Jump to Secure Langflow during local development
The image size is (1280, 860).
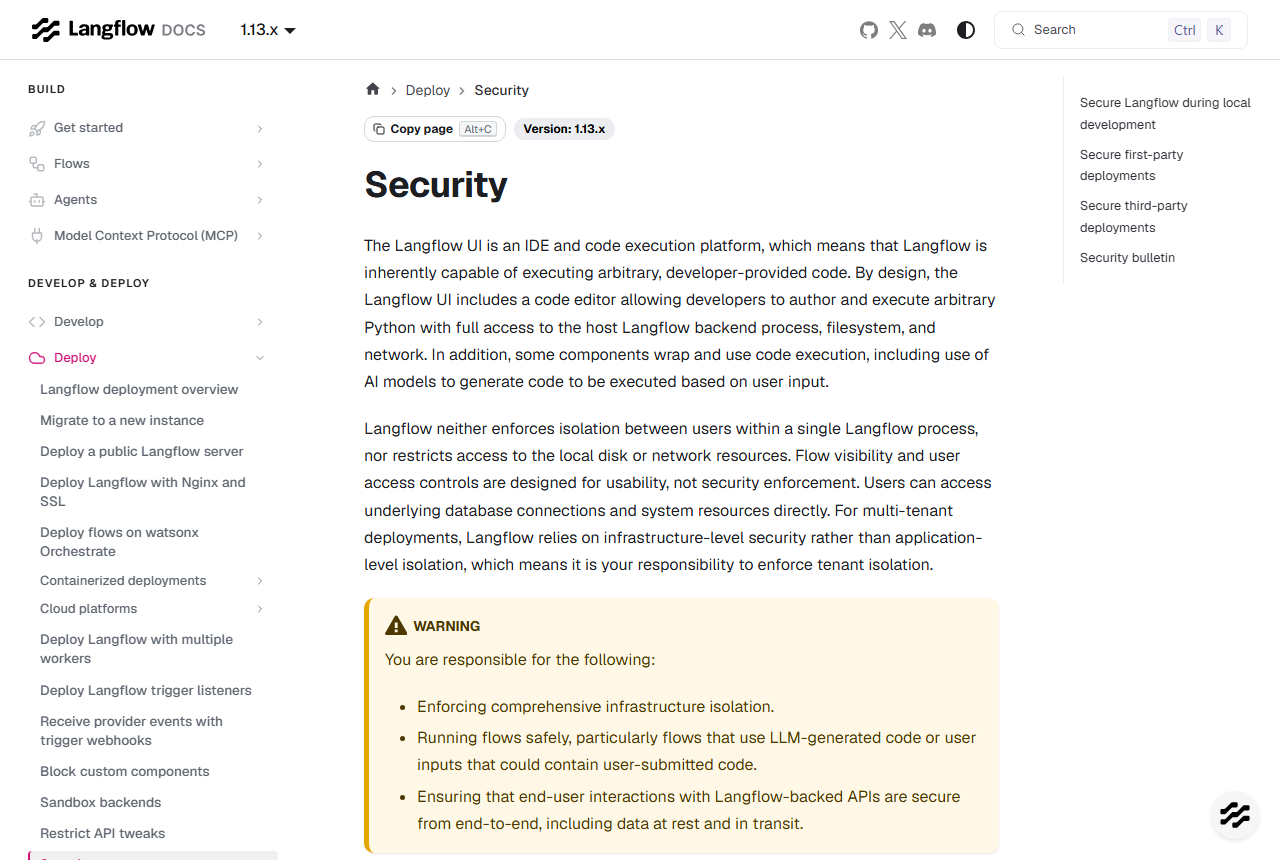(x=1165, y=114)
